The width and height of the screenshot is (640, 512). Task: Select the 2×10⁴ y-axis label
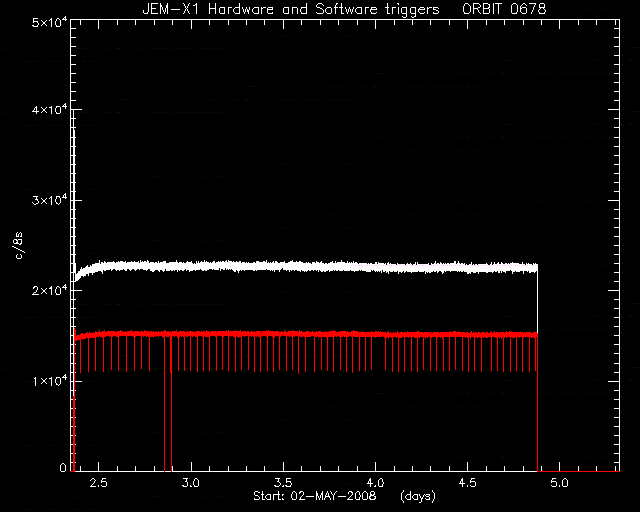coord(49,291)
